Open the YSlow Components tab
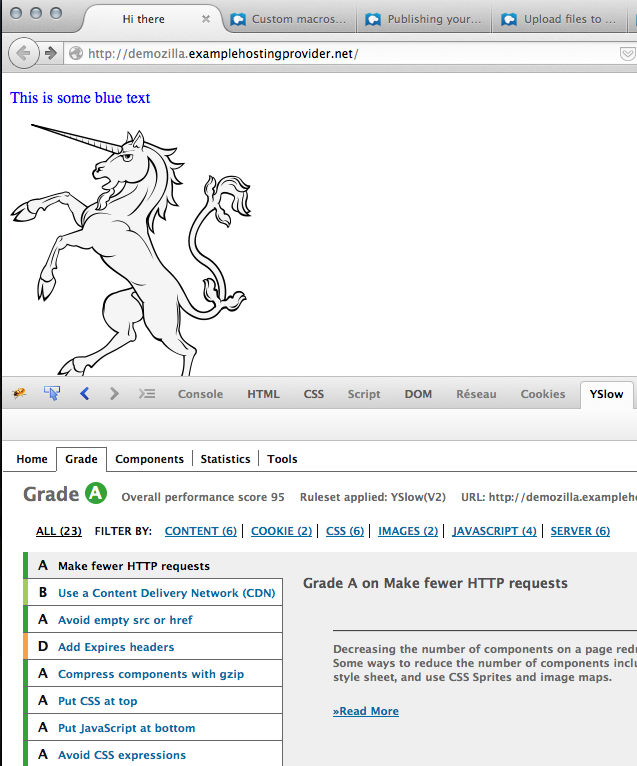The height and width of the screenshot is (766, 637). coord(150,459)
